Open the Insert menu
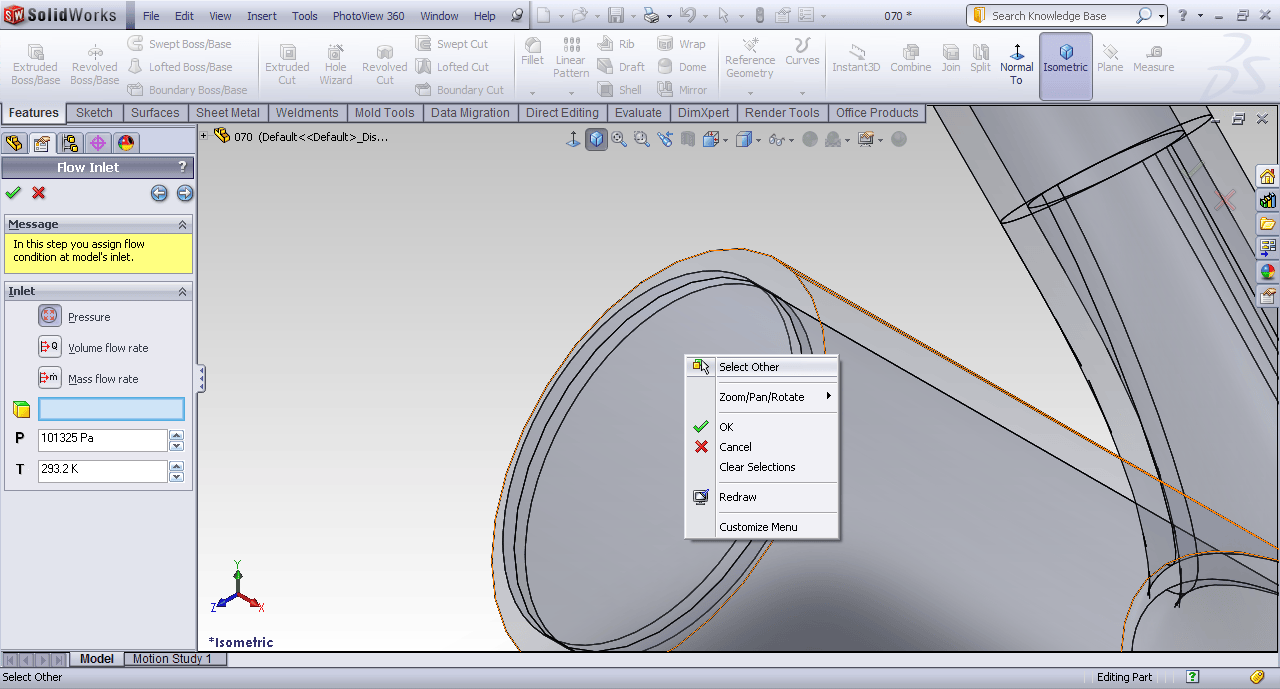 pos(262,16)
